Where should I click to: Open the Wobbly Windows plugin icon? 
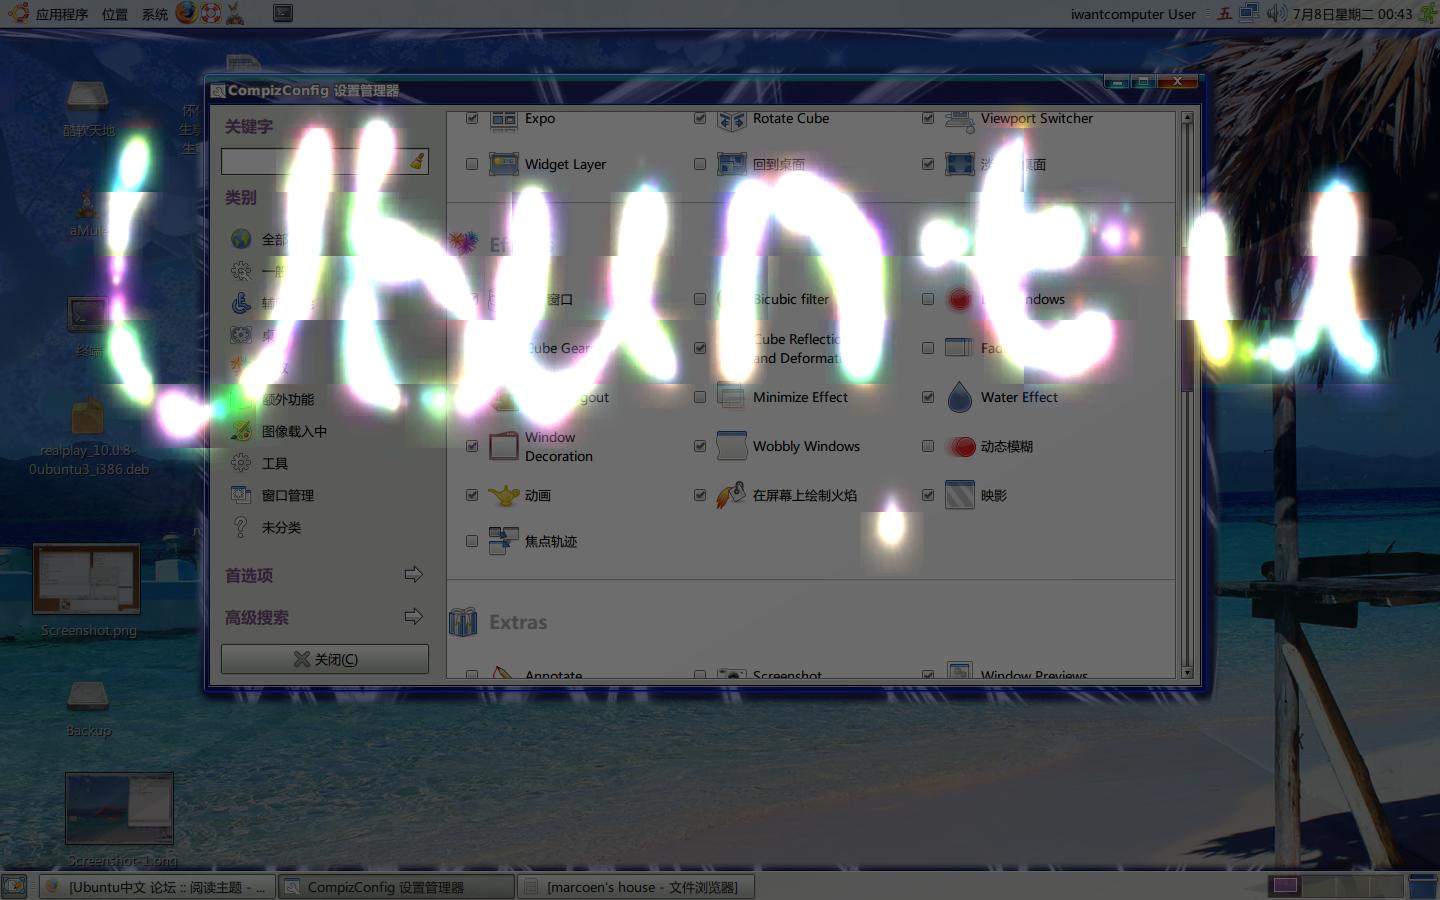tap(732, 446)
